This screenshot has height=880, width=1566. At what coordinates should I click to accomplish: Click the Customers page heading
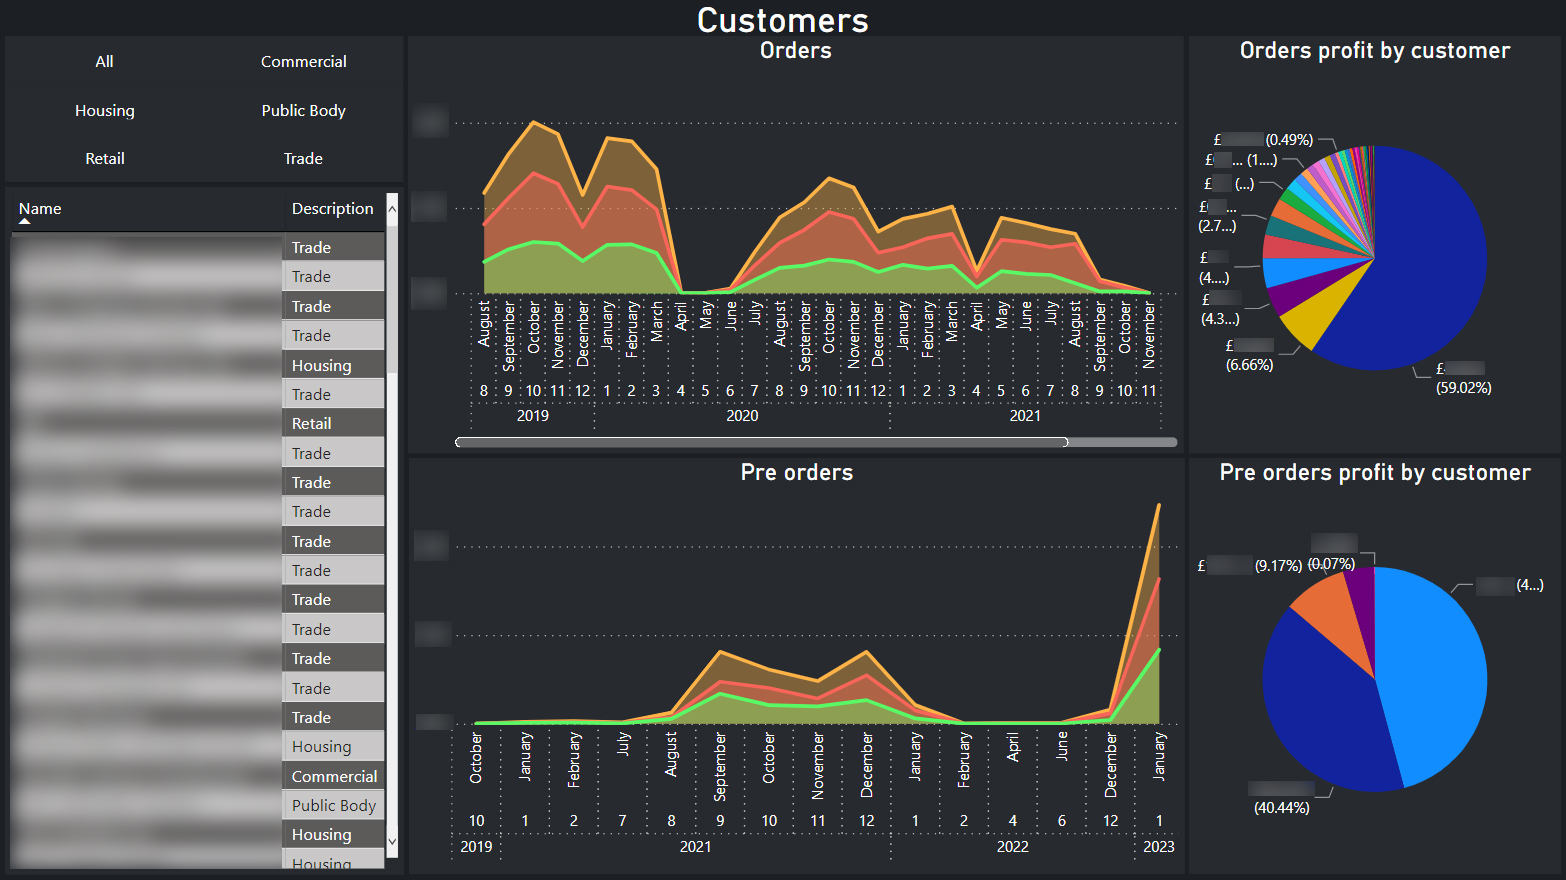[783, 20]
